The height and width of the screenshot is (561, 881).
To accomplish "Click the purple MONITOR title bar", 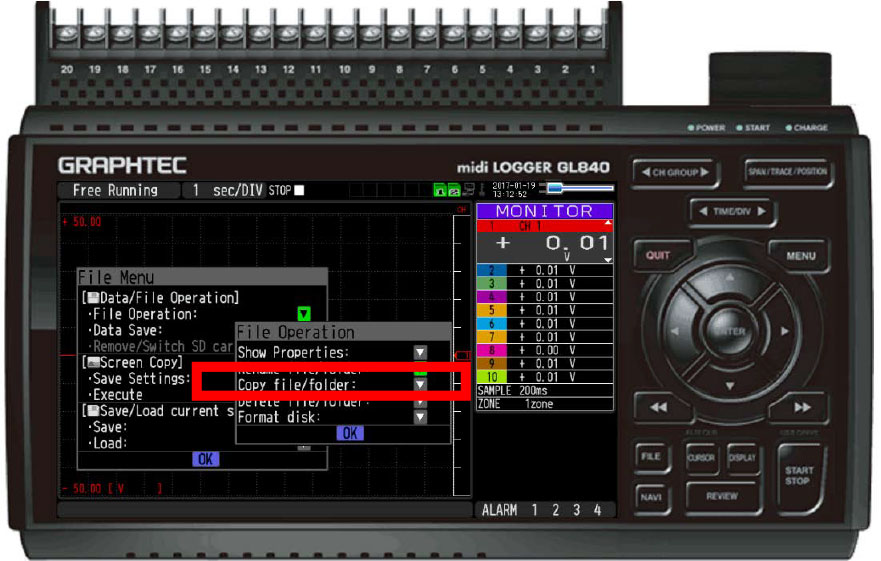I will pos(544,211).
